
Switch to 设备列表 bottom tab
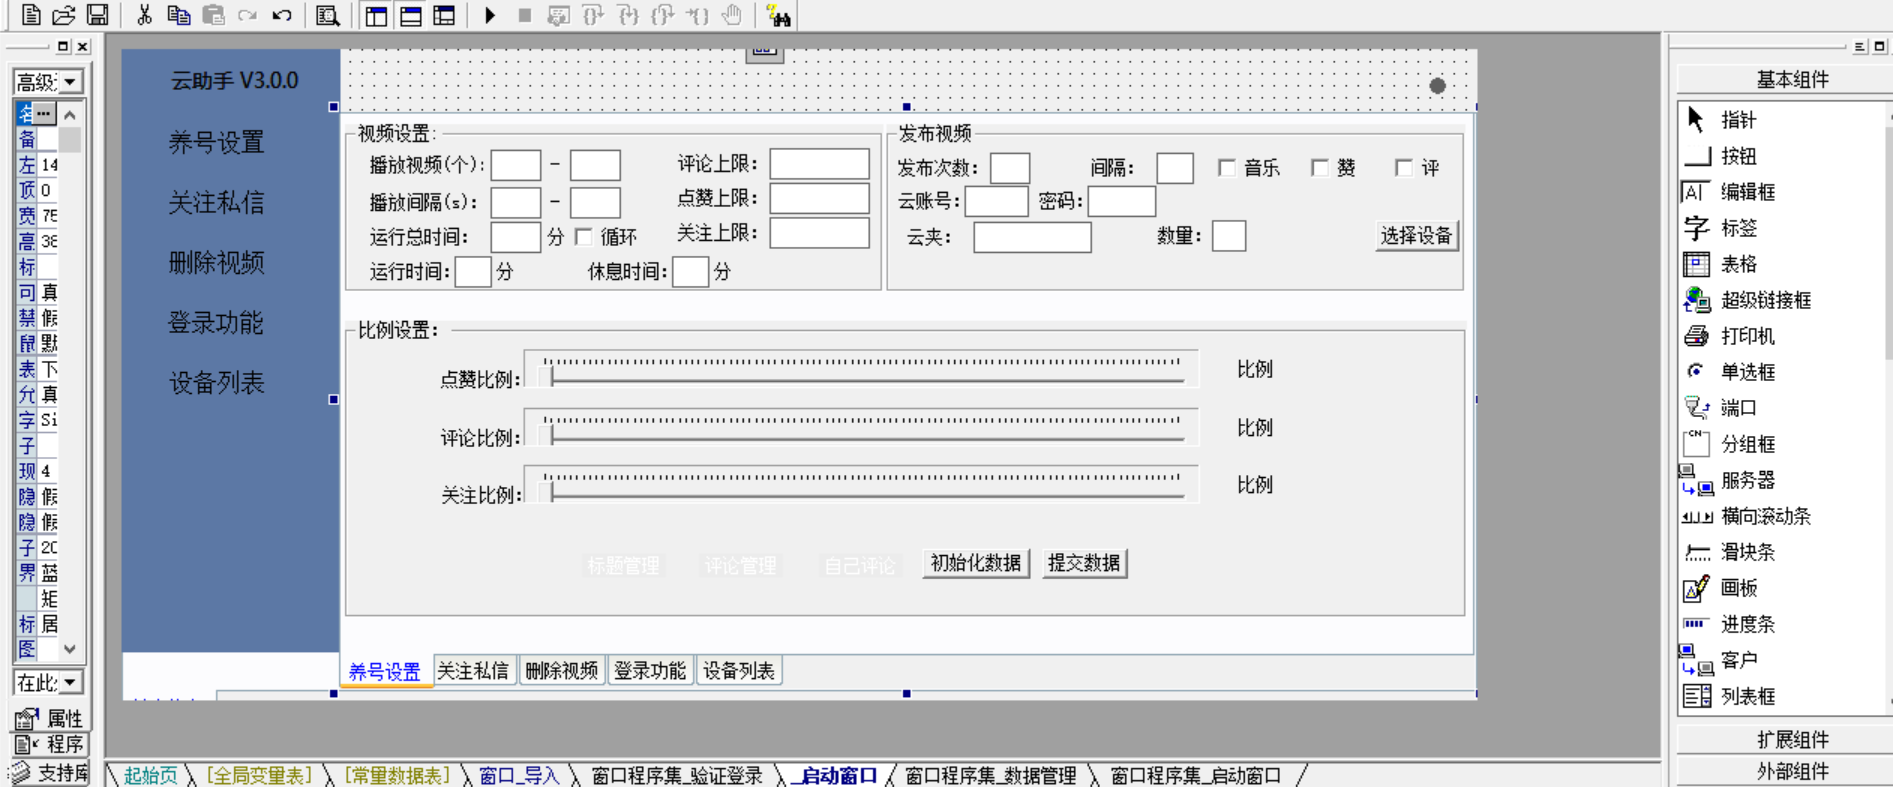(x=739, y=670)
